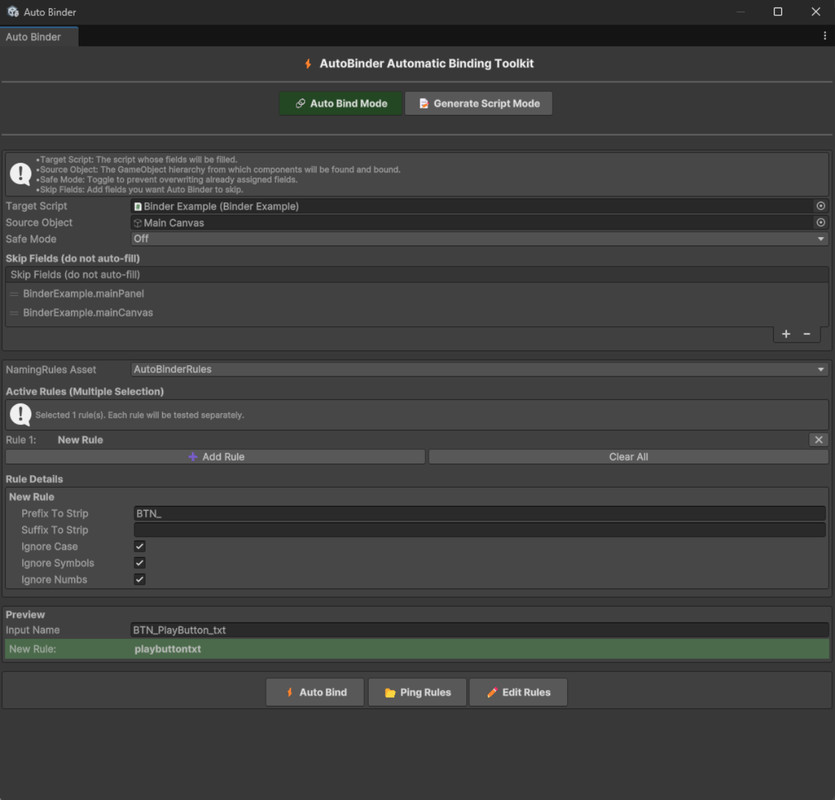Click the warning info icon above Target Script
This screenshot has height=800, width=835.
20,175
